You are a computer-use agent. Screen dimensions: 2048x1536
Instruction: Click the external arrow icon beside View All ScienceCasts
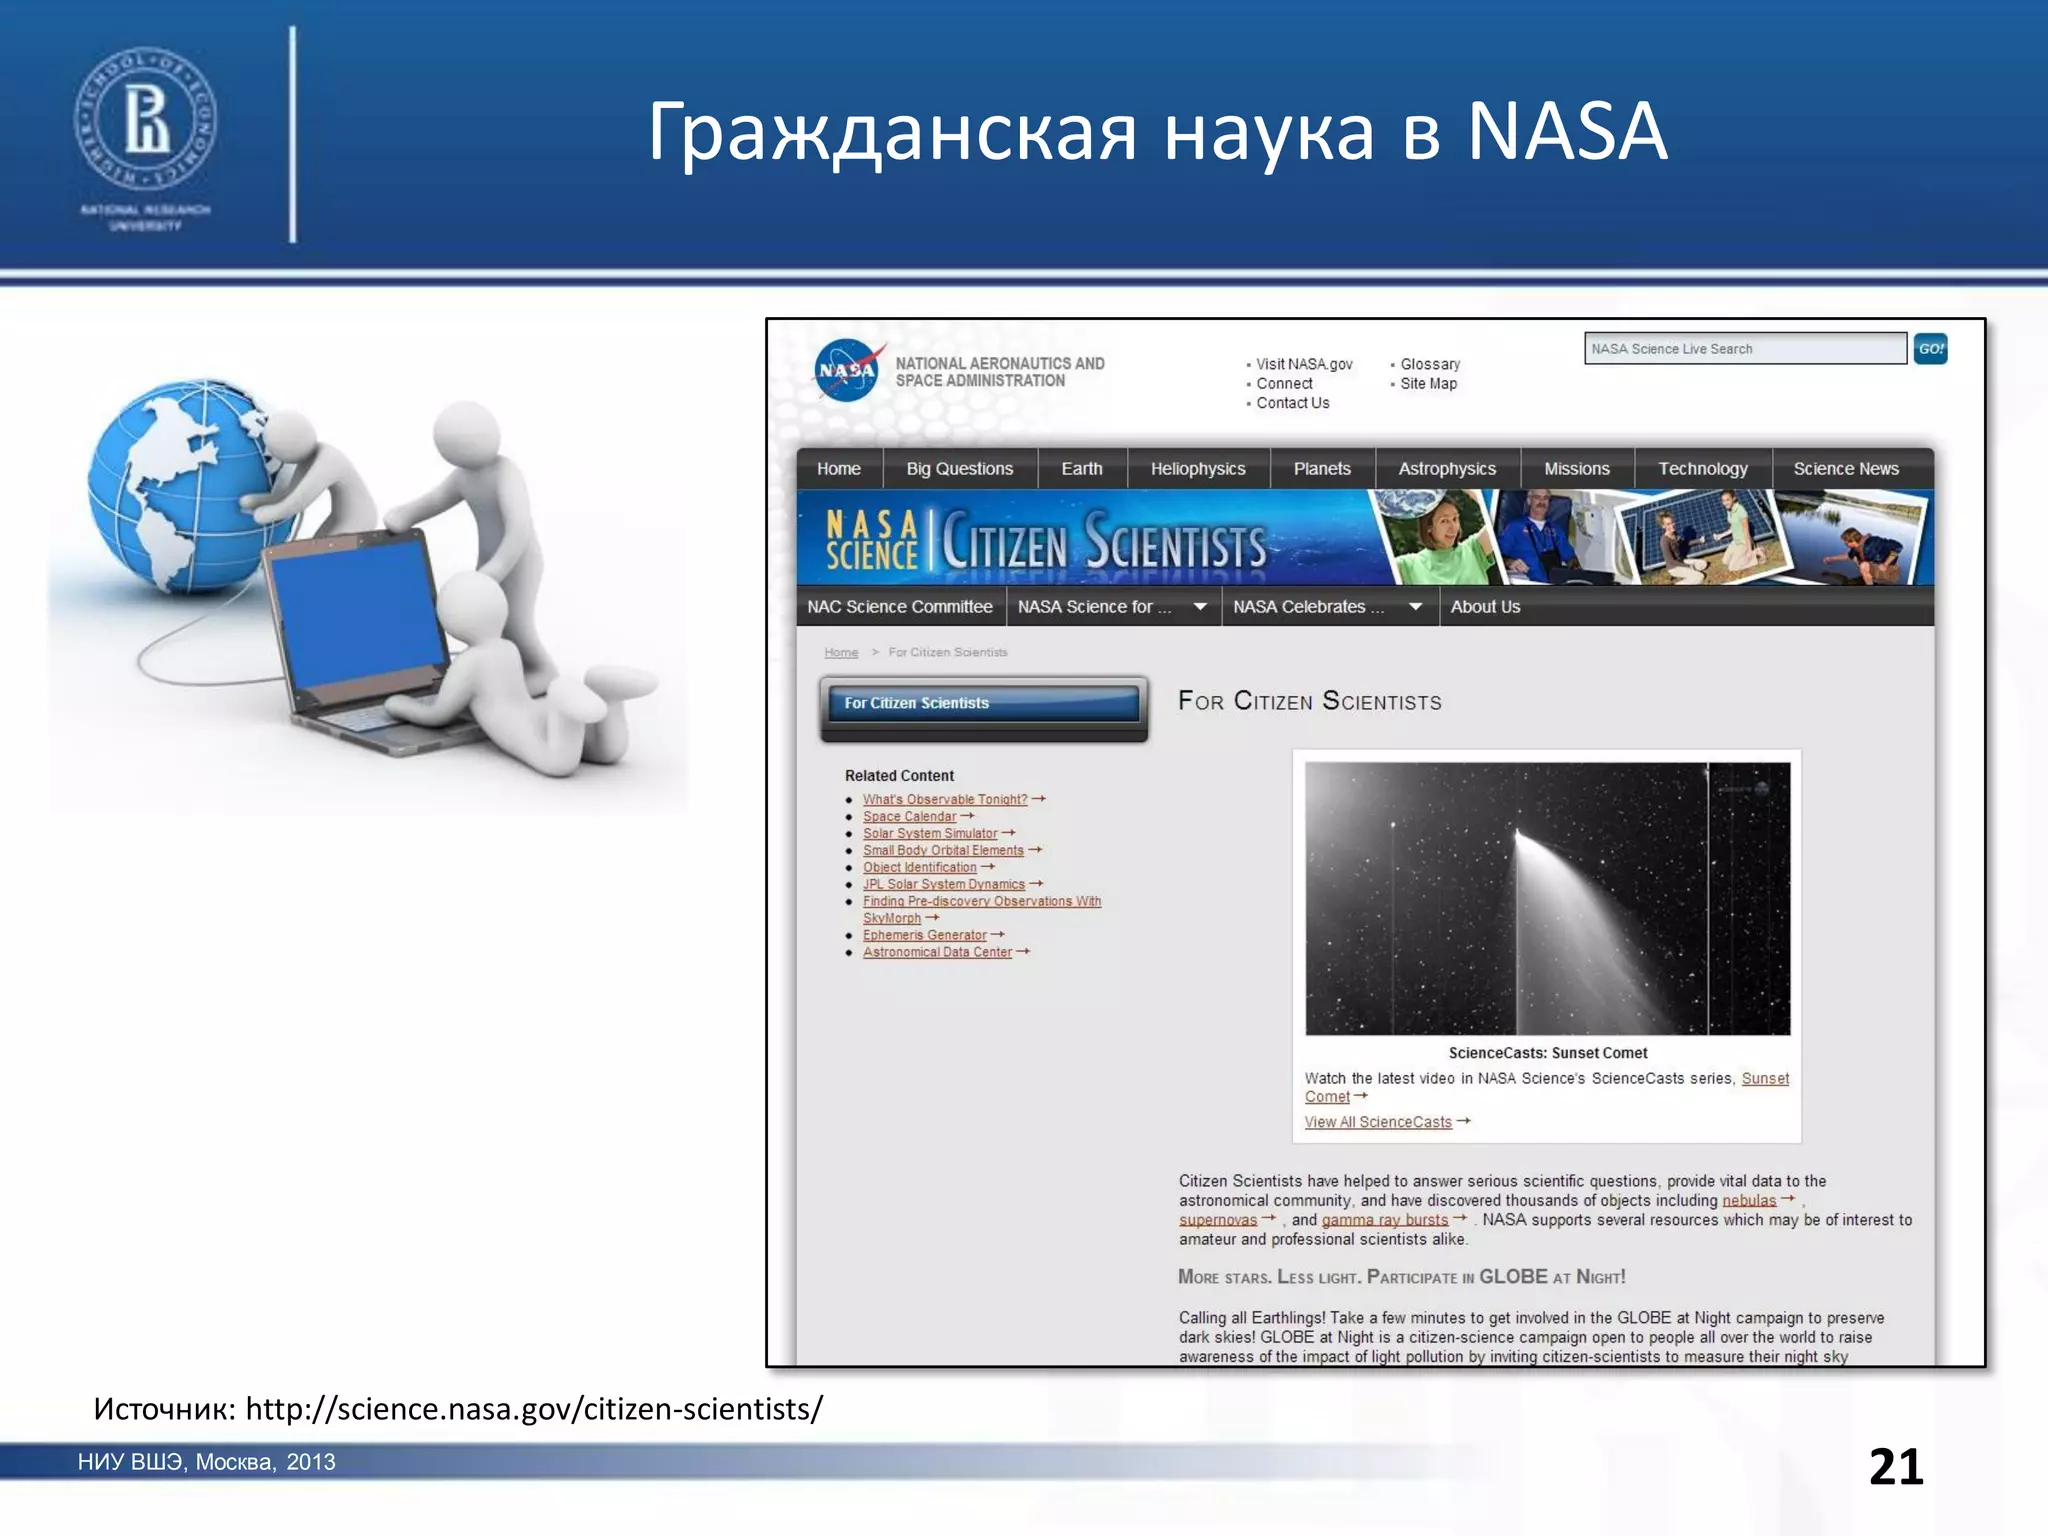pos(1464,1122)
